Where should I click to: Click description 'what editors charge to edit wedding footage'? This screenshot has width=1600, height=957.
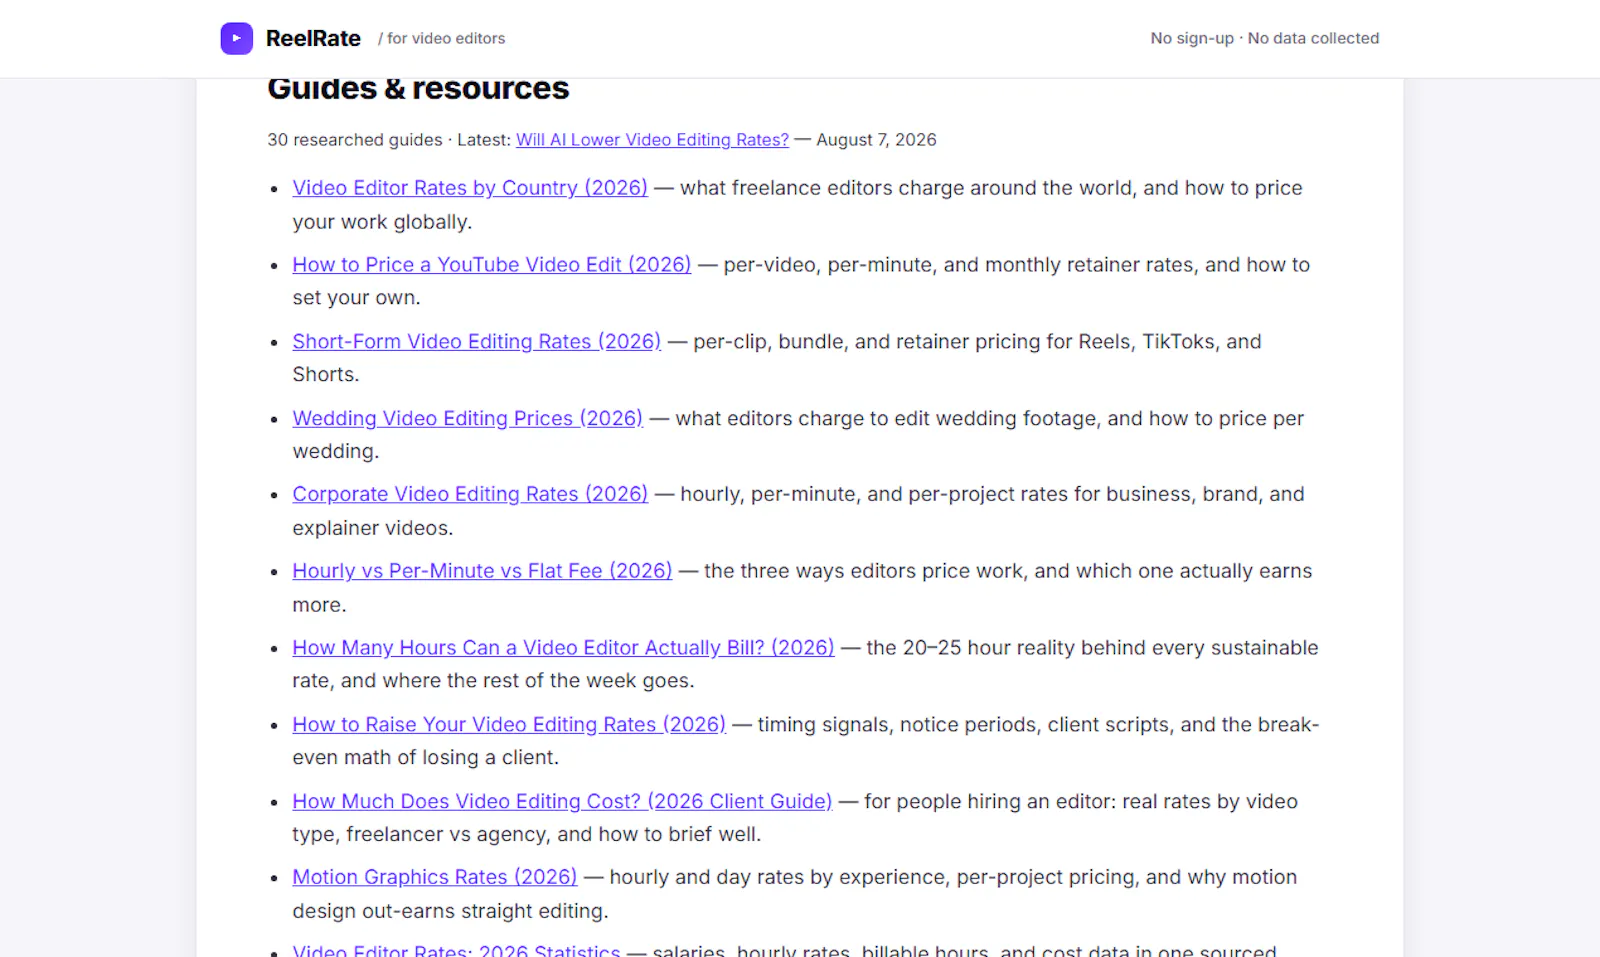tap(889, 418)
